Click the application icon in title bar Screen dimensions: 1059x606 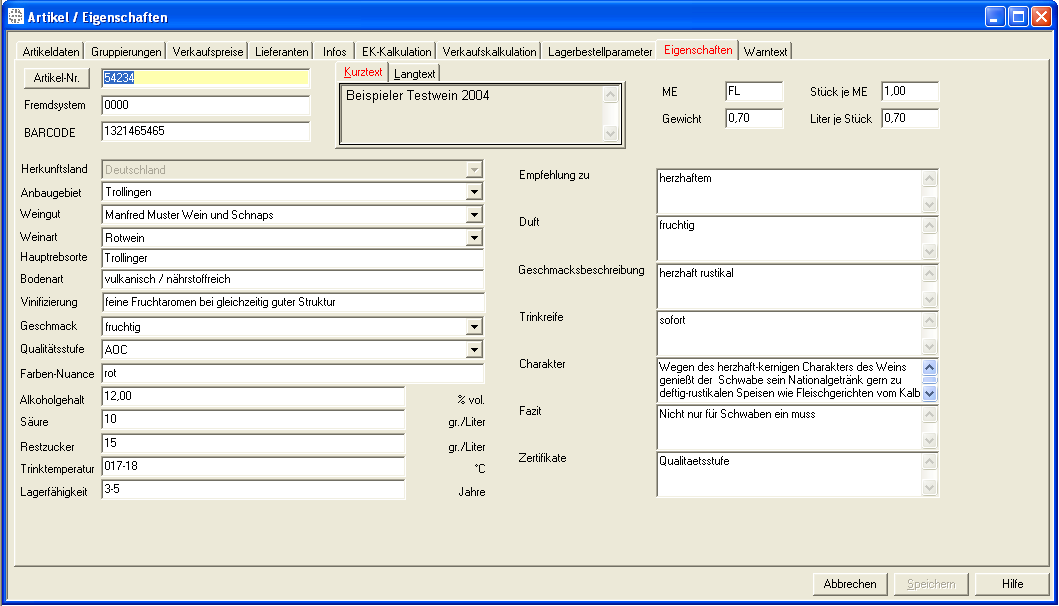coord(15,17)
